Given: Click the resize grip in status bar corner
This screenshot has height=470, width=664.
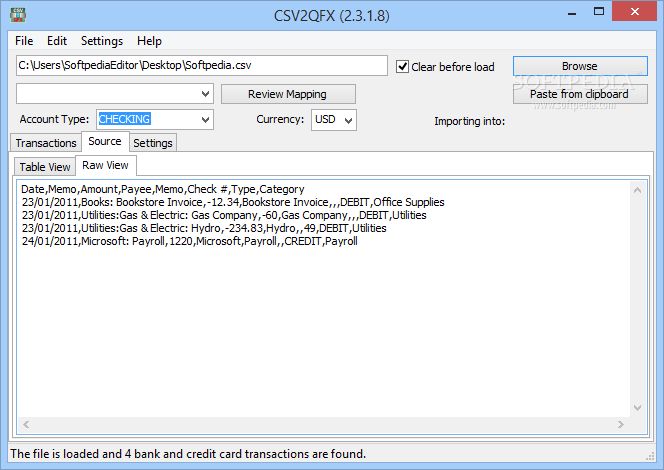Looking at the screenshot, I should click(x=650, y=456).
